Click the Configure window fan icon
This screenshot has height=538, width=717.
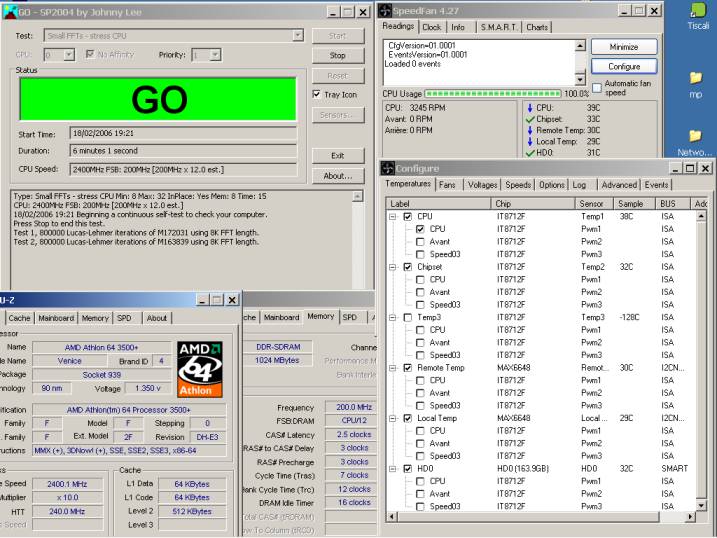[387, 168]
